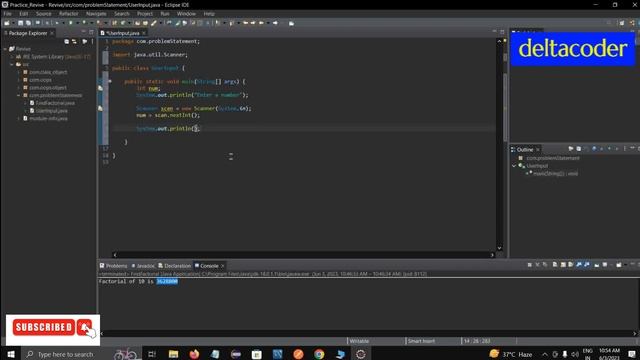Click the Collapse All icon in Package Explorer
The width and height of the screenshot is (640, 360).
(67, 41)
